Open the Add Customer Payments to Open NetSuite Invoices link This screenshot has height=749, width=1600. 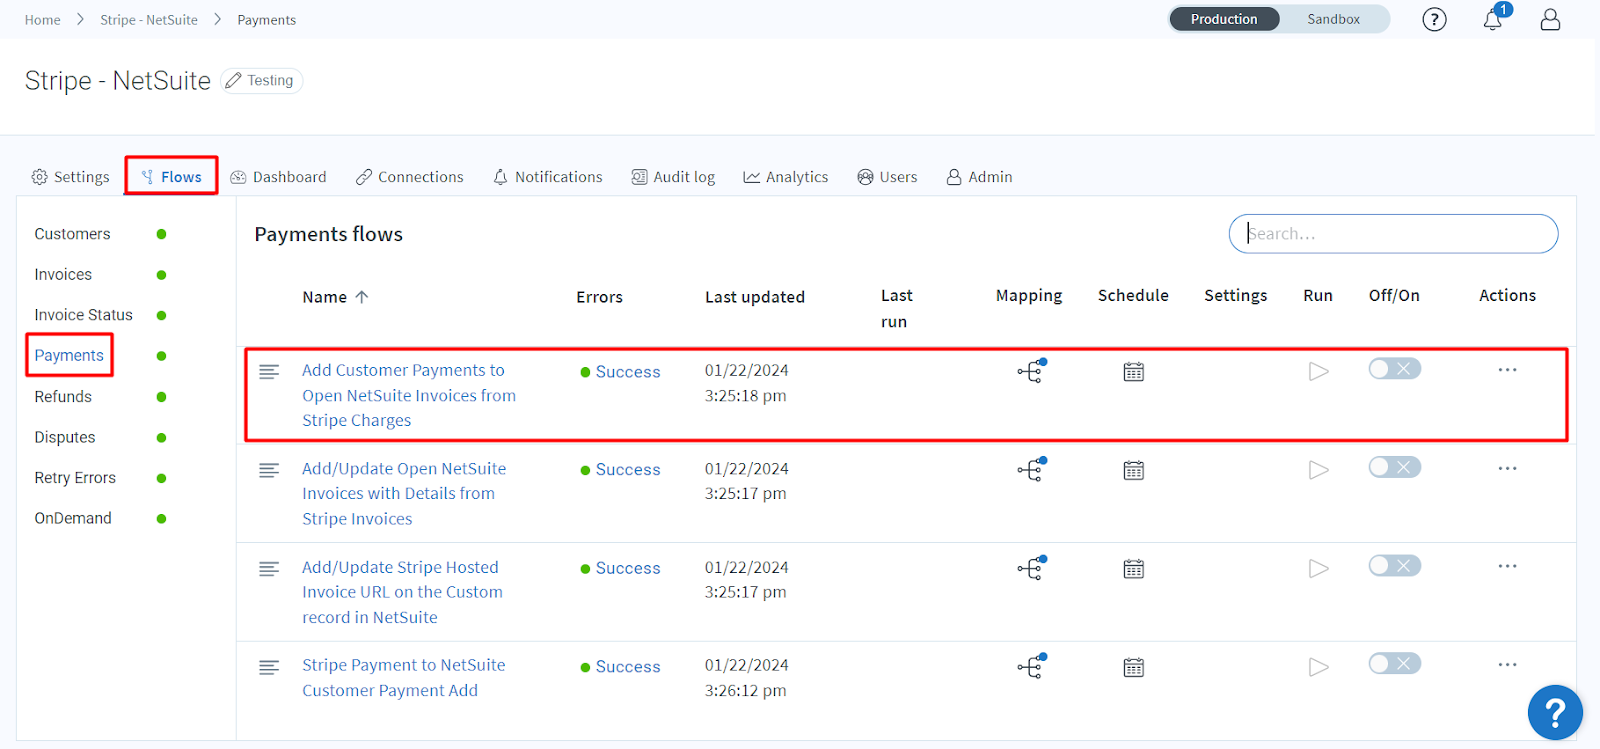click(409, 395)
